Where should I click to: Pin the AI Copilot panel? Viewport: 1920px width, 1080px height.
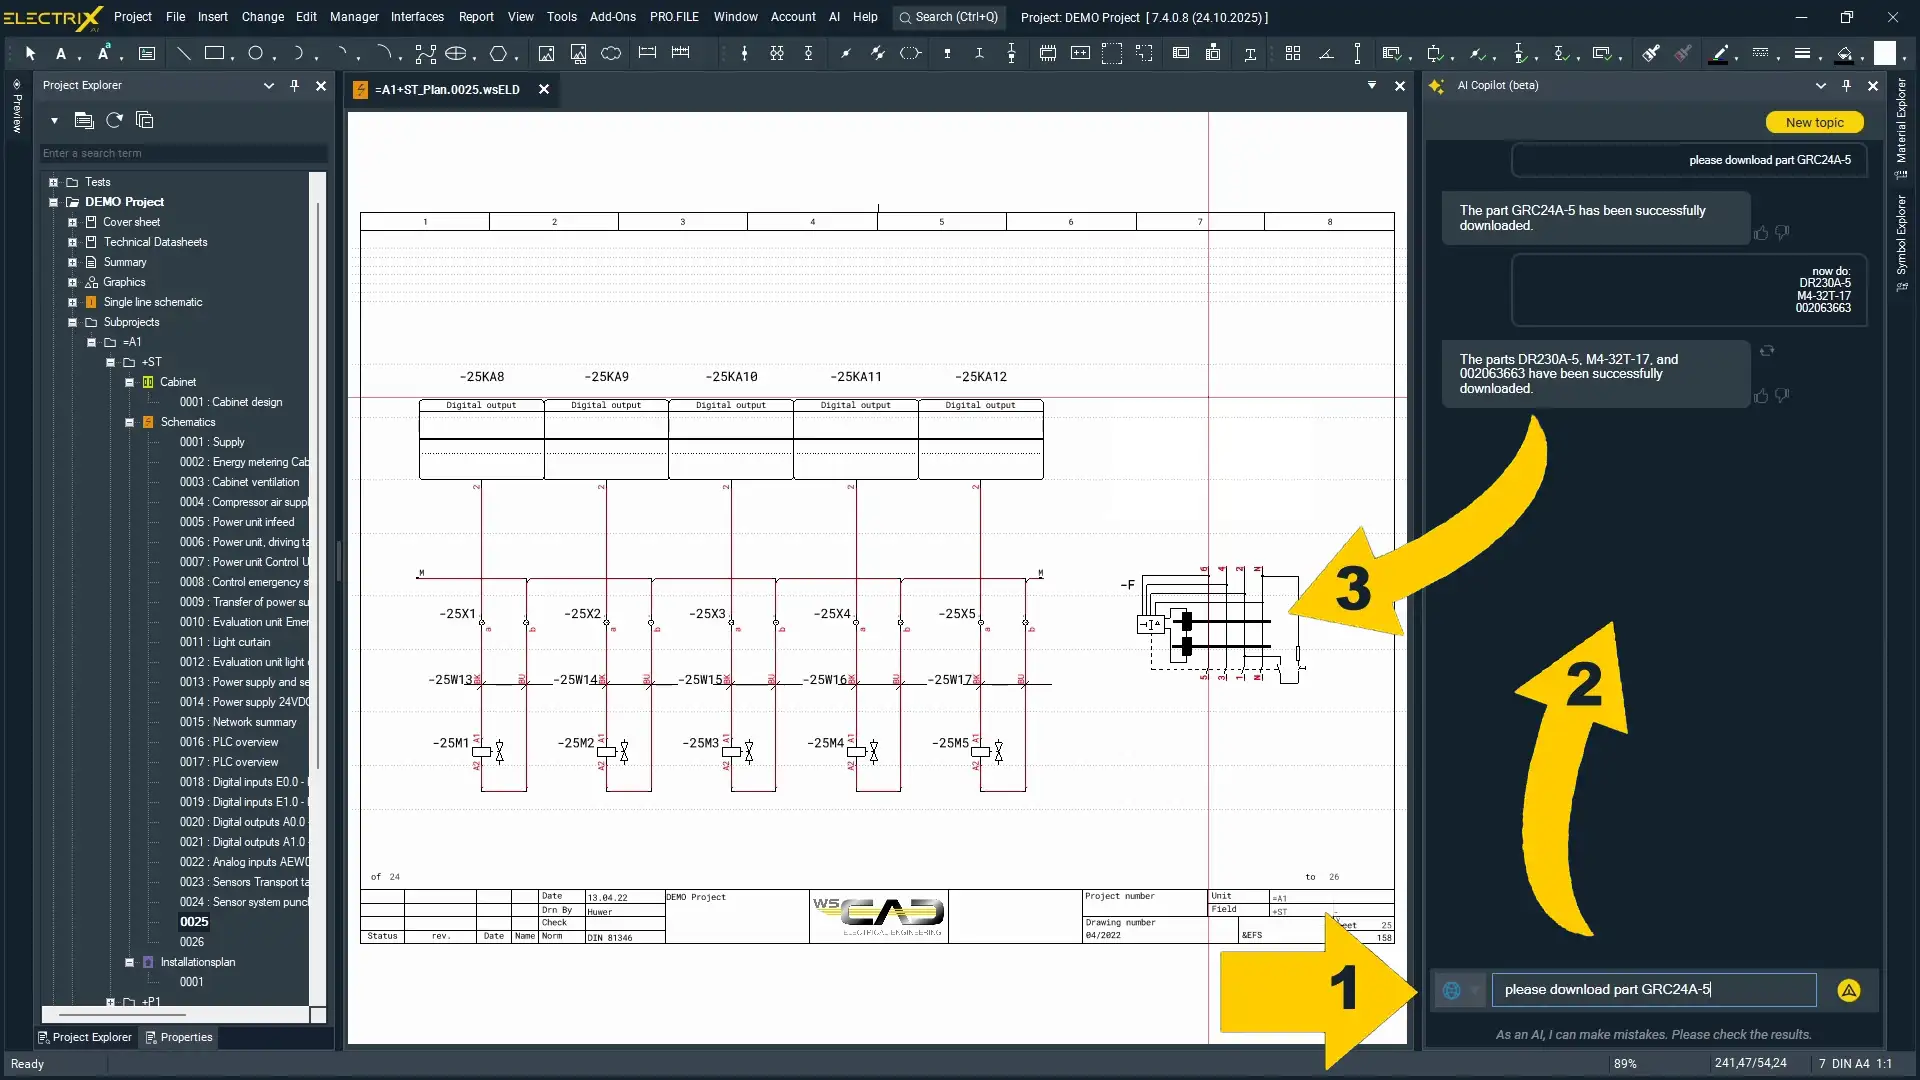pyautogui.click(x=1846, y=86)
